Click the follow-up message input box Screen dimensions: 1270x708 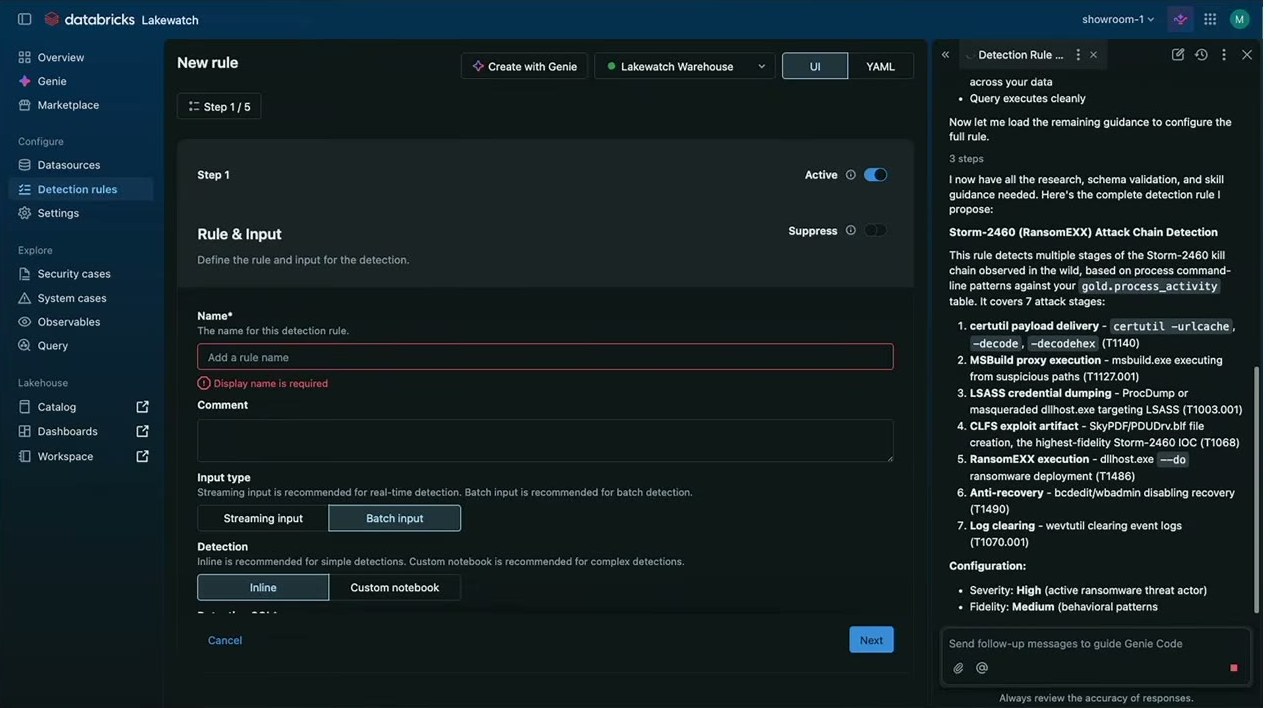click(x=1096, y=644)
